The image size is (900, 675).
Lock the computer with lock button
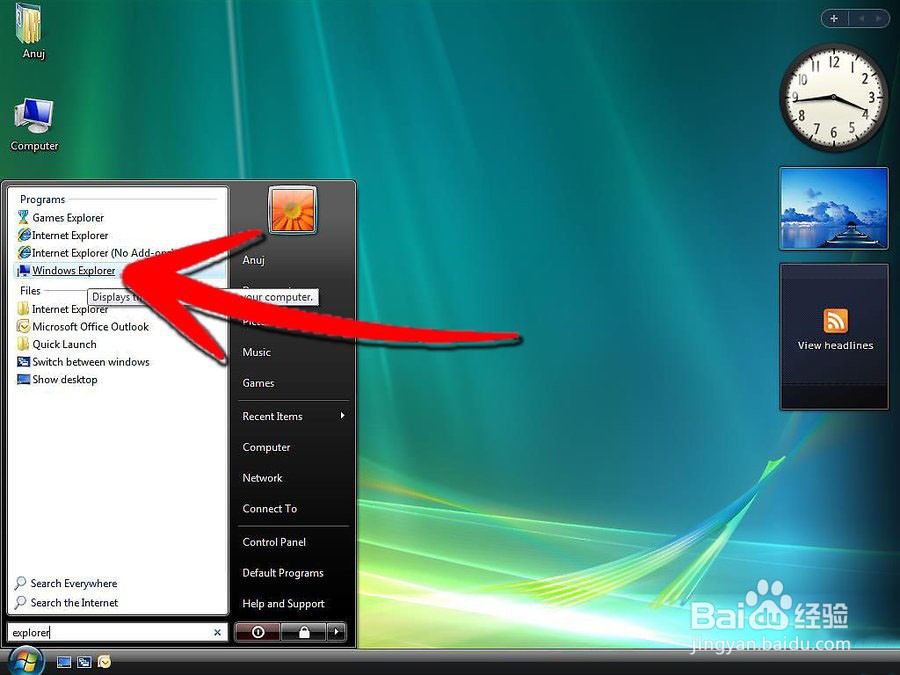pyautogui.click(x=304, y=632)
